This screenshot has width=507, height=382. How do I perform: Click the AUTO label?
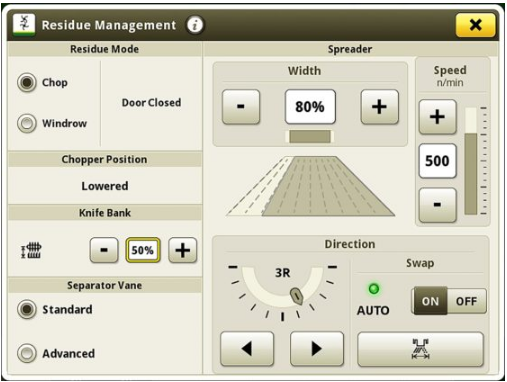click(x=373, y=310)
